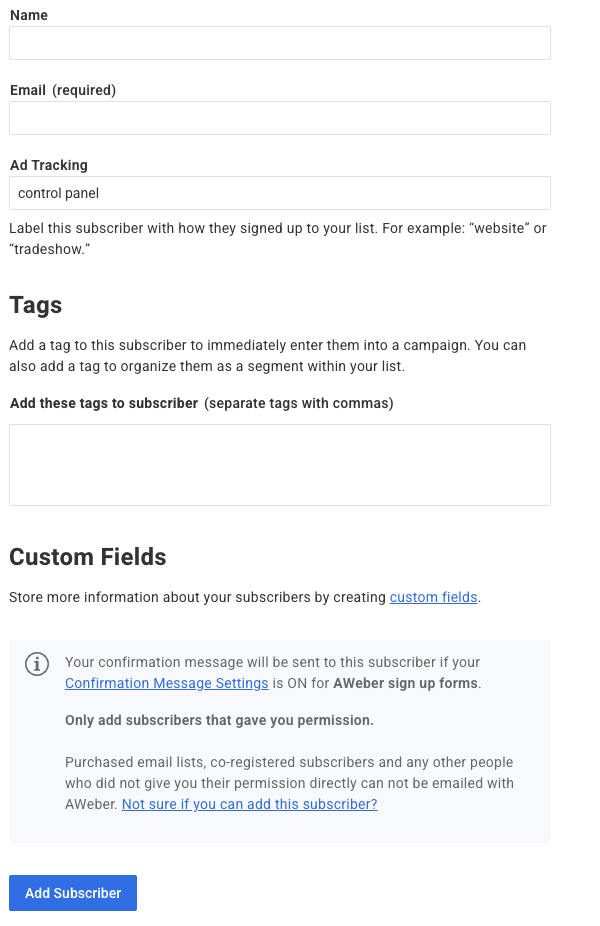Click the Tags section heading
Image resolution: width=600 pixels, height=926 pixels.
point(36,305)
